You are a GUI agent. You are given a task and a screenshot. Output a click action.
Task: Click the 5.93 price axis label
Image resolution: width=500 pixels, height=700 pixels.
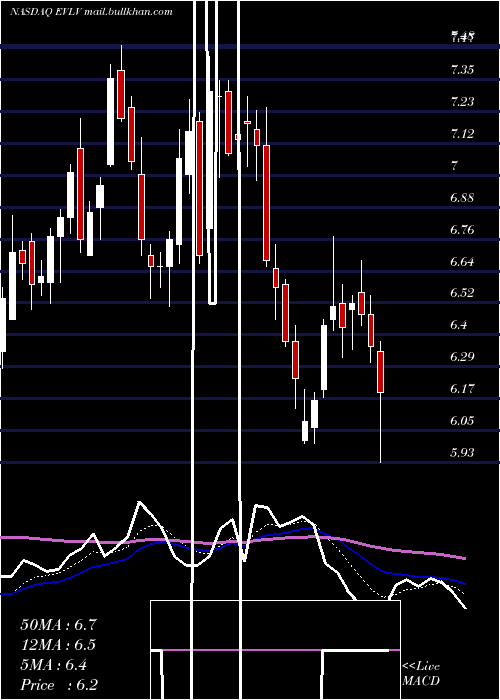[462, 453]
